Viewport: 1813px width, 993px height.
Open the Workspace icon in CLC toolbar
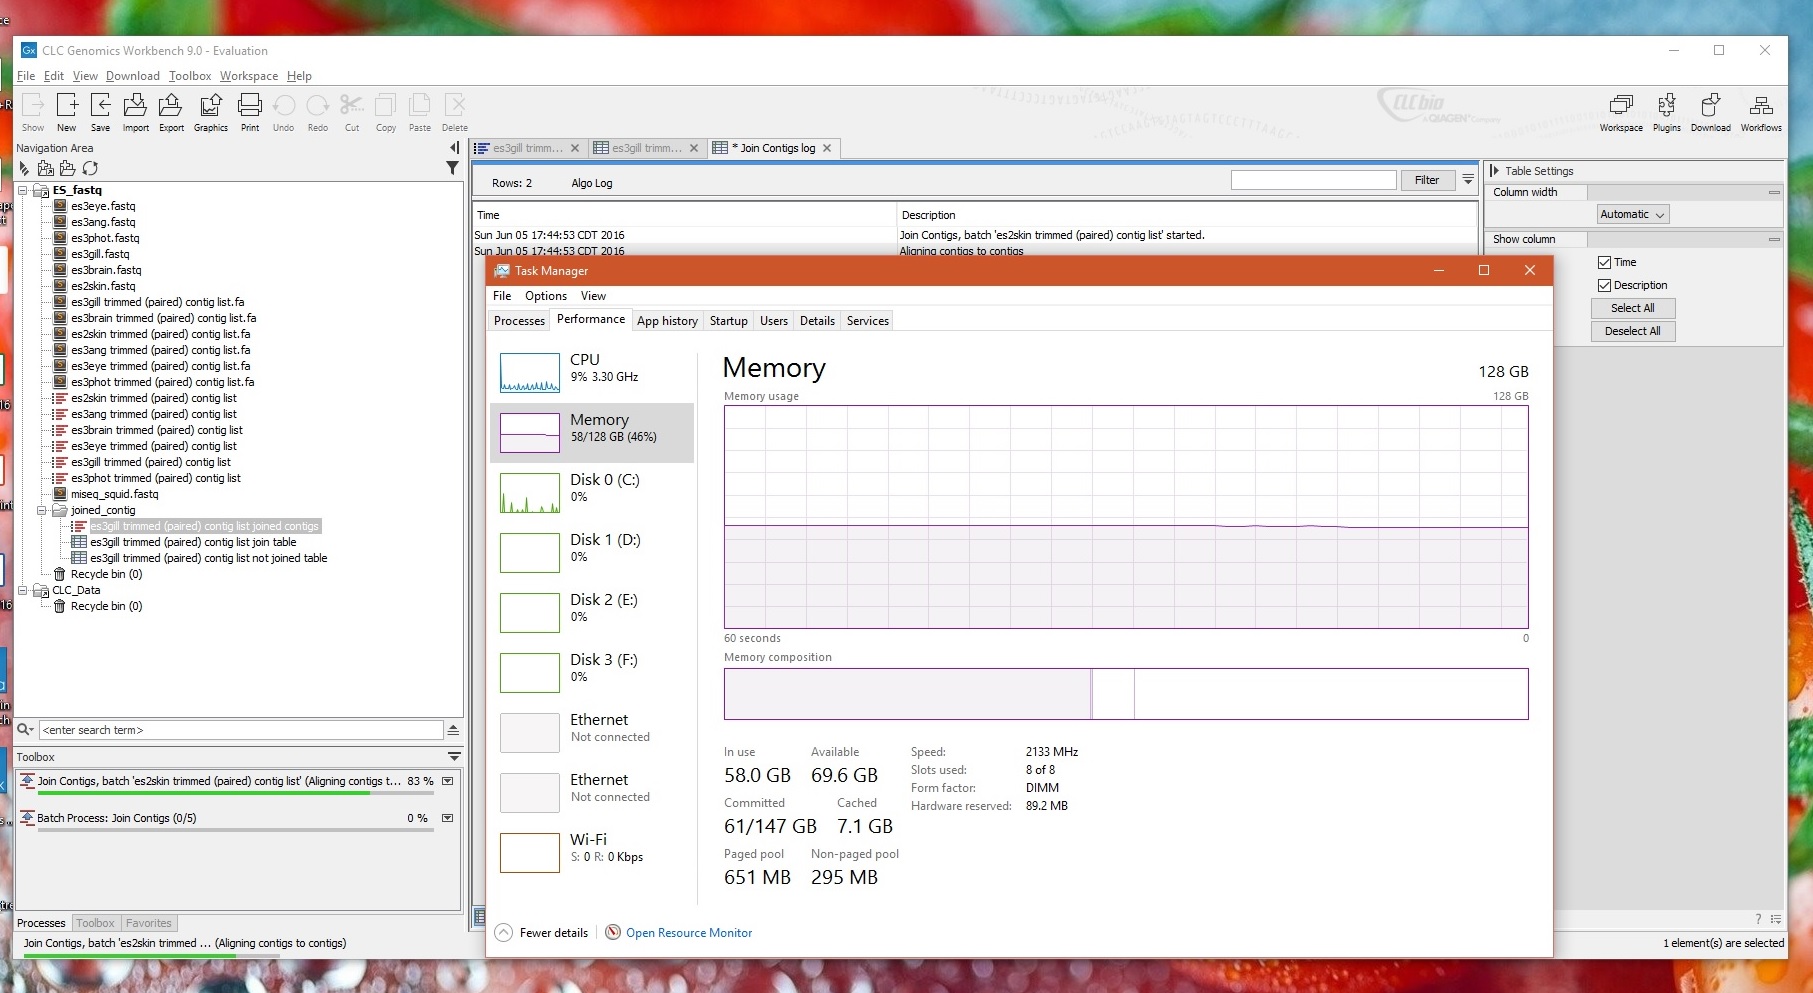1621,111
